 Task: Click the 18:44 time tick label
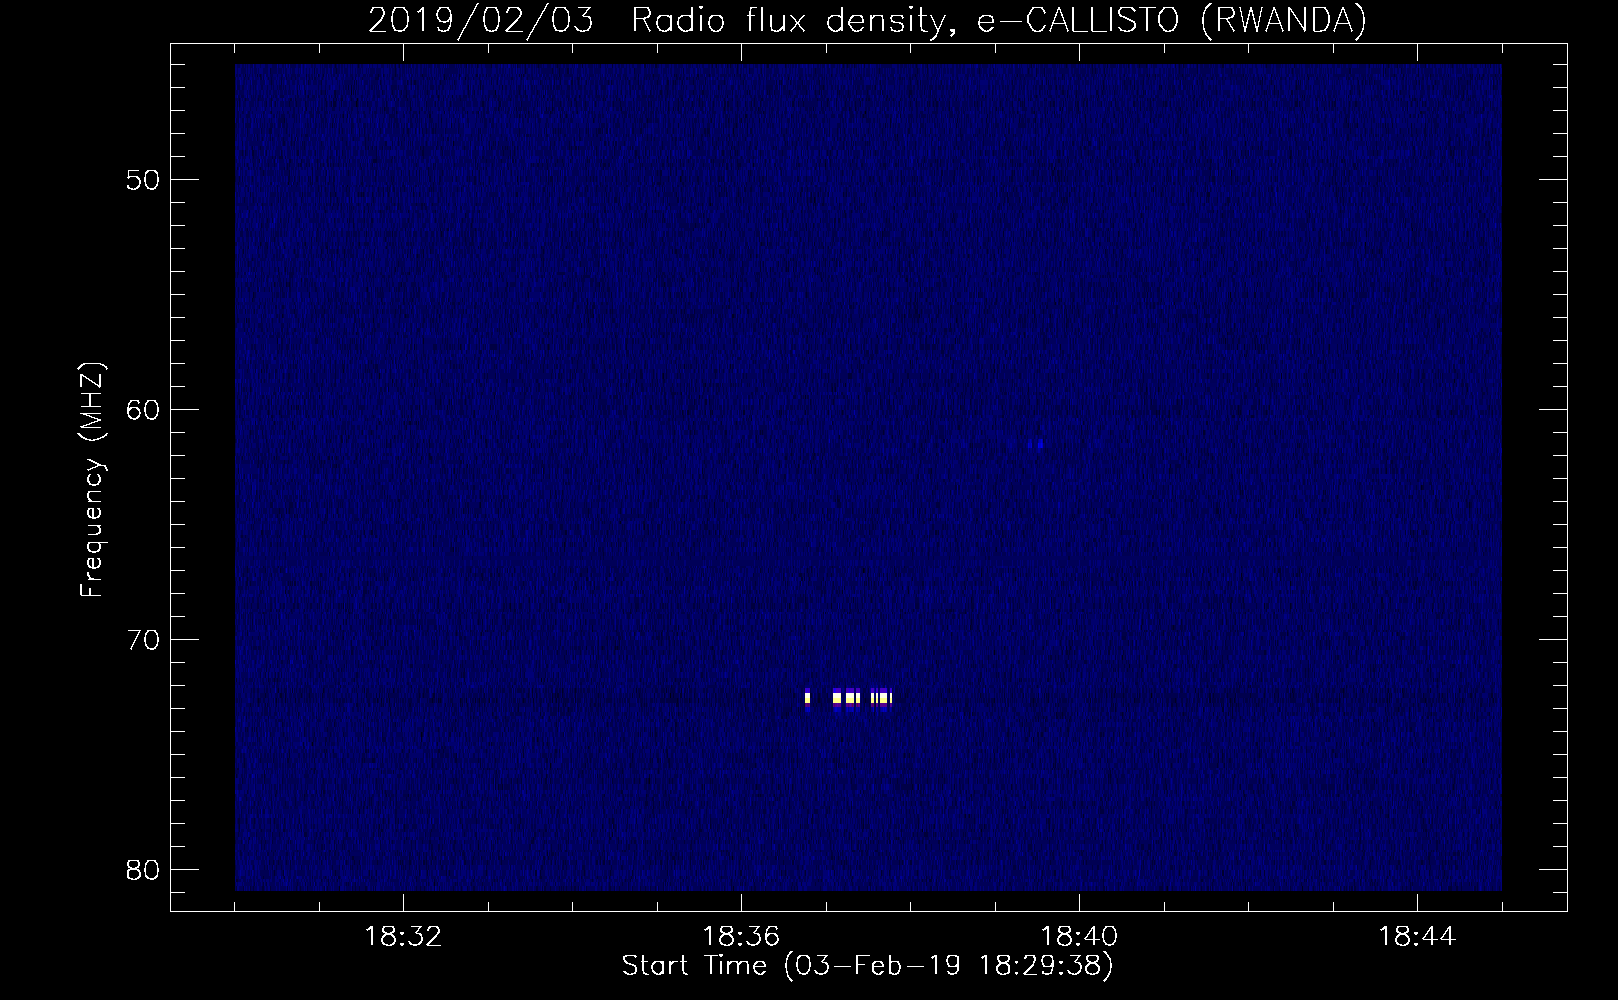(1417, 937)
